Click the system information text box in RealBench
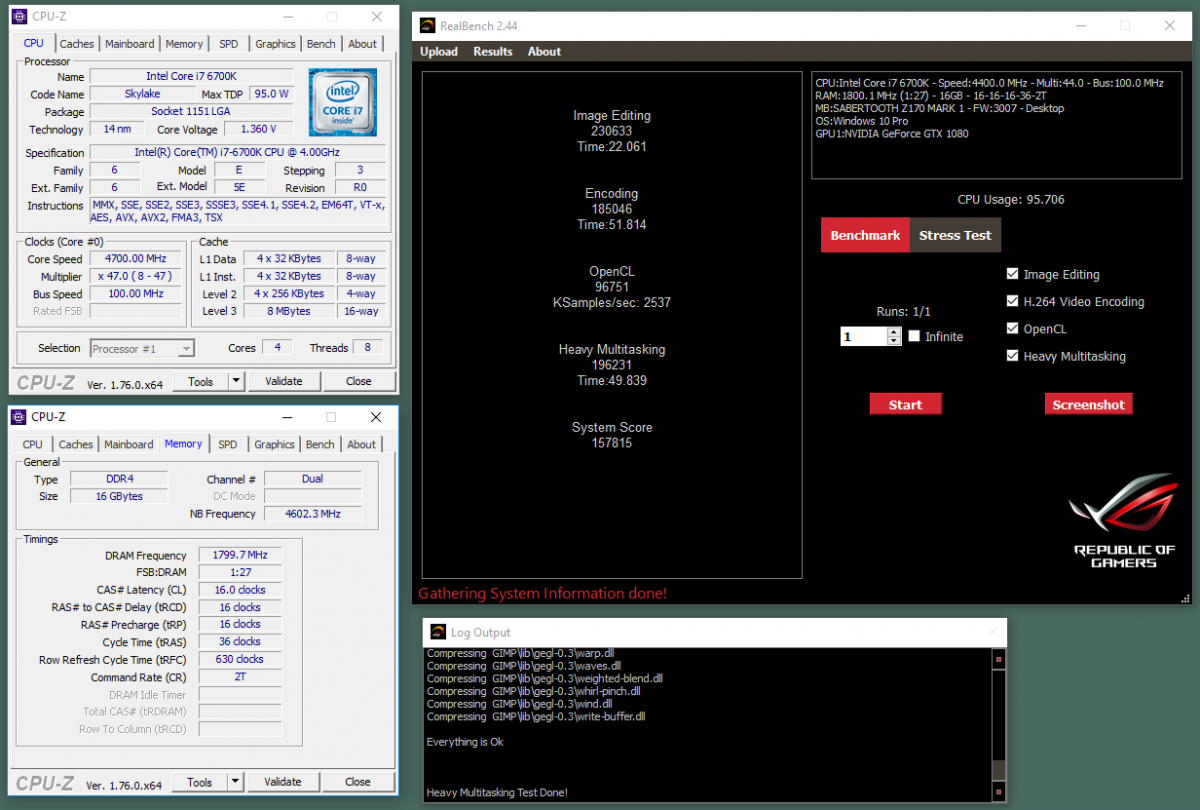The height and width of the screenshot is (810, 1200). (997, 125)
